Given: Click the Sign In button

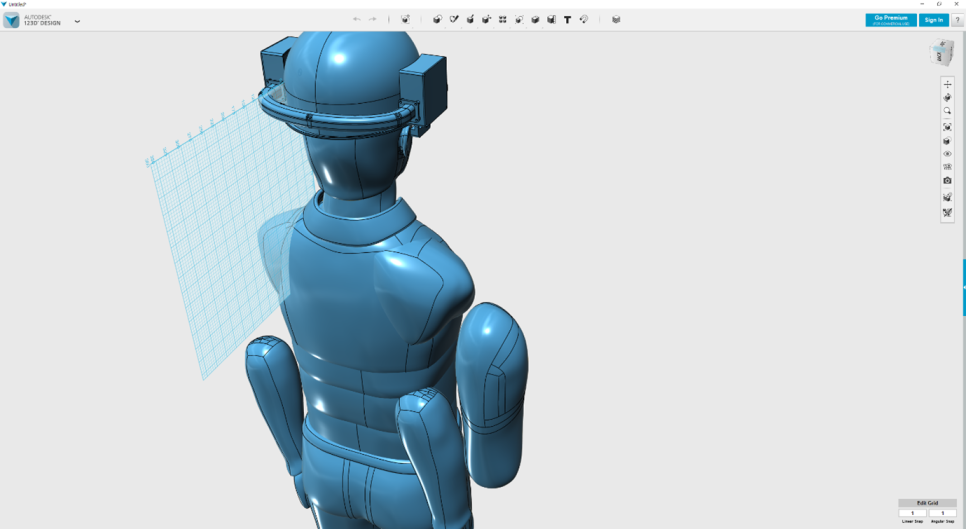Looking at the screenshot, I should (x=933, y=20).
